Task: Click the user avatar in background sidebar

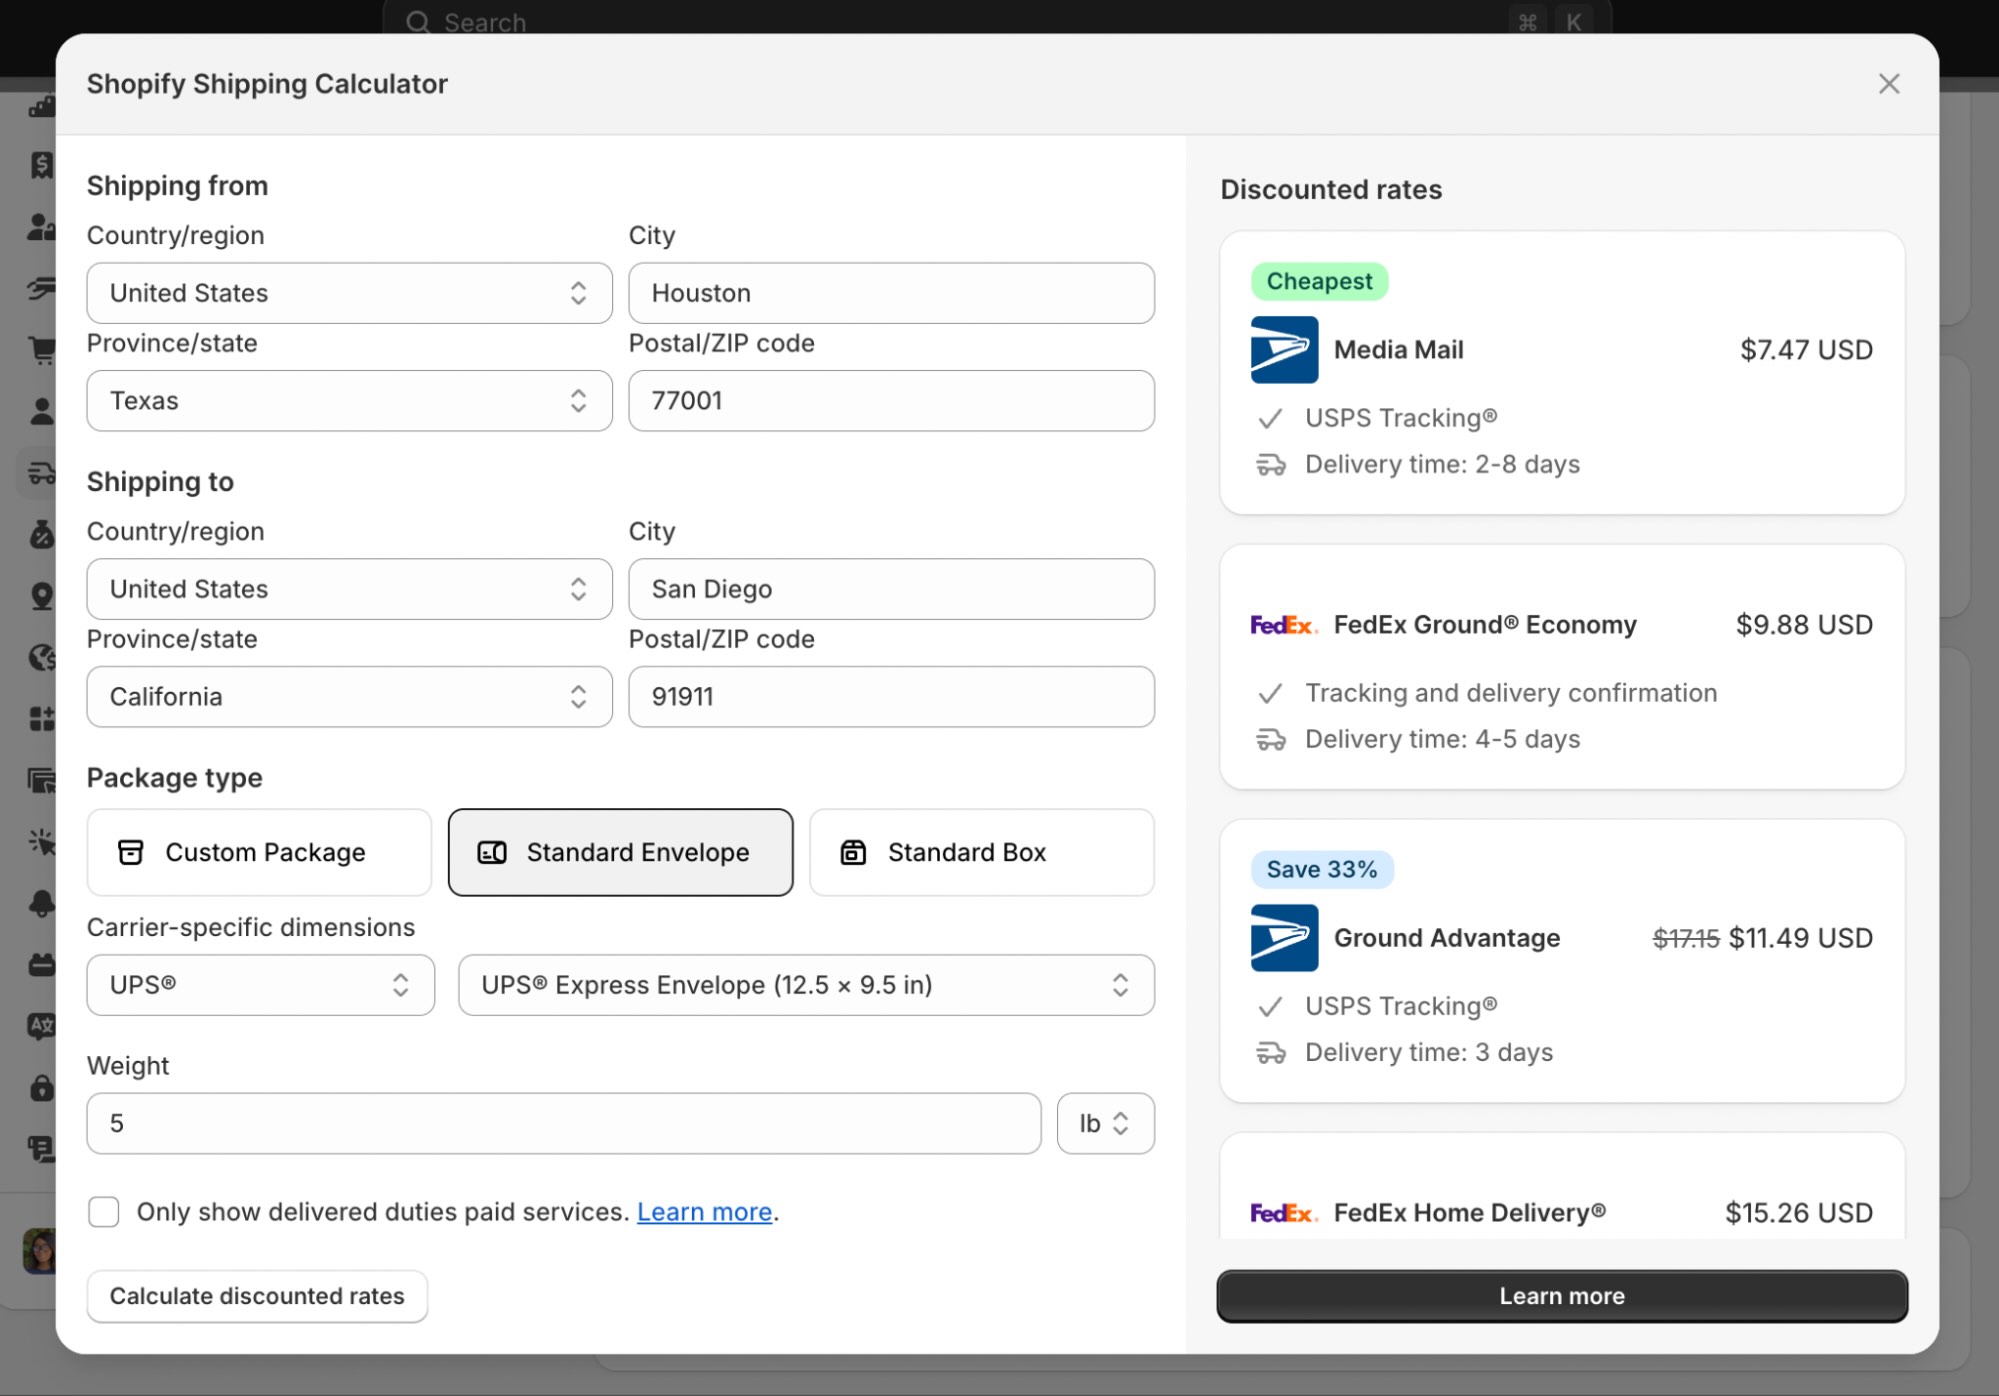Action: 40,1251
